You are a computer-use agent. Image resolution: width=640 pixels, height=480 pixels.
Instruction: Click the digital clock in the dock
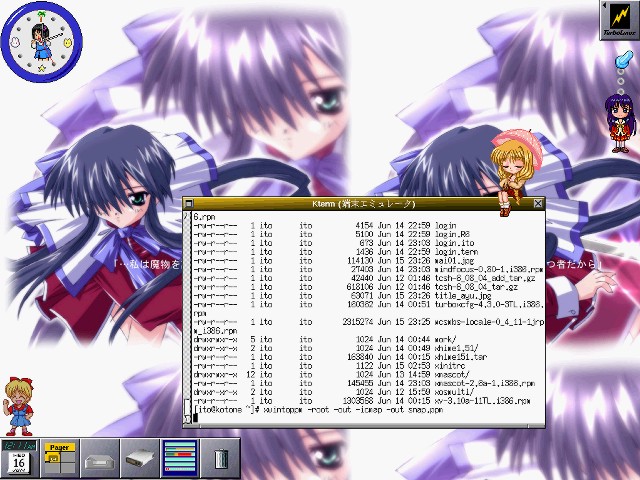[x=19, y=445]
